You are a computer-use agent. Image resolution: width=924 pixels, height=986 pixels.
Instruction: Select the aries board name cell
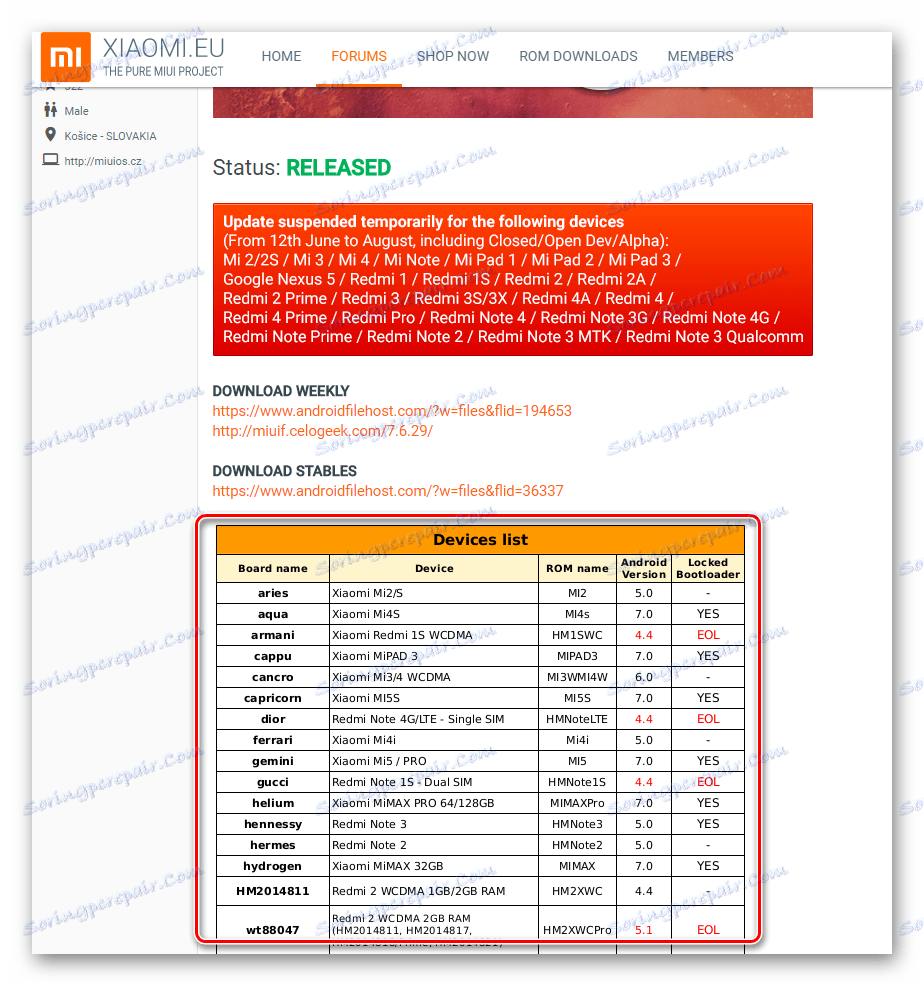[x=272, y=593]
